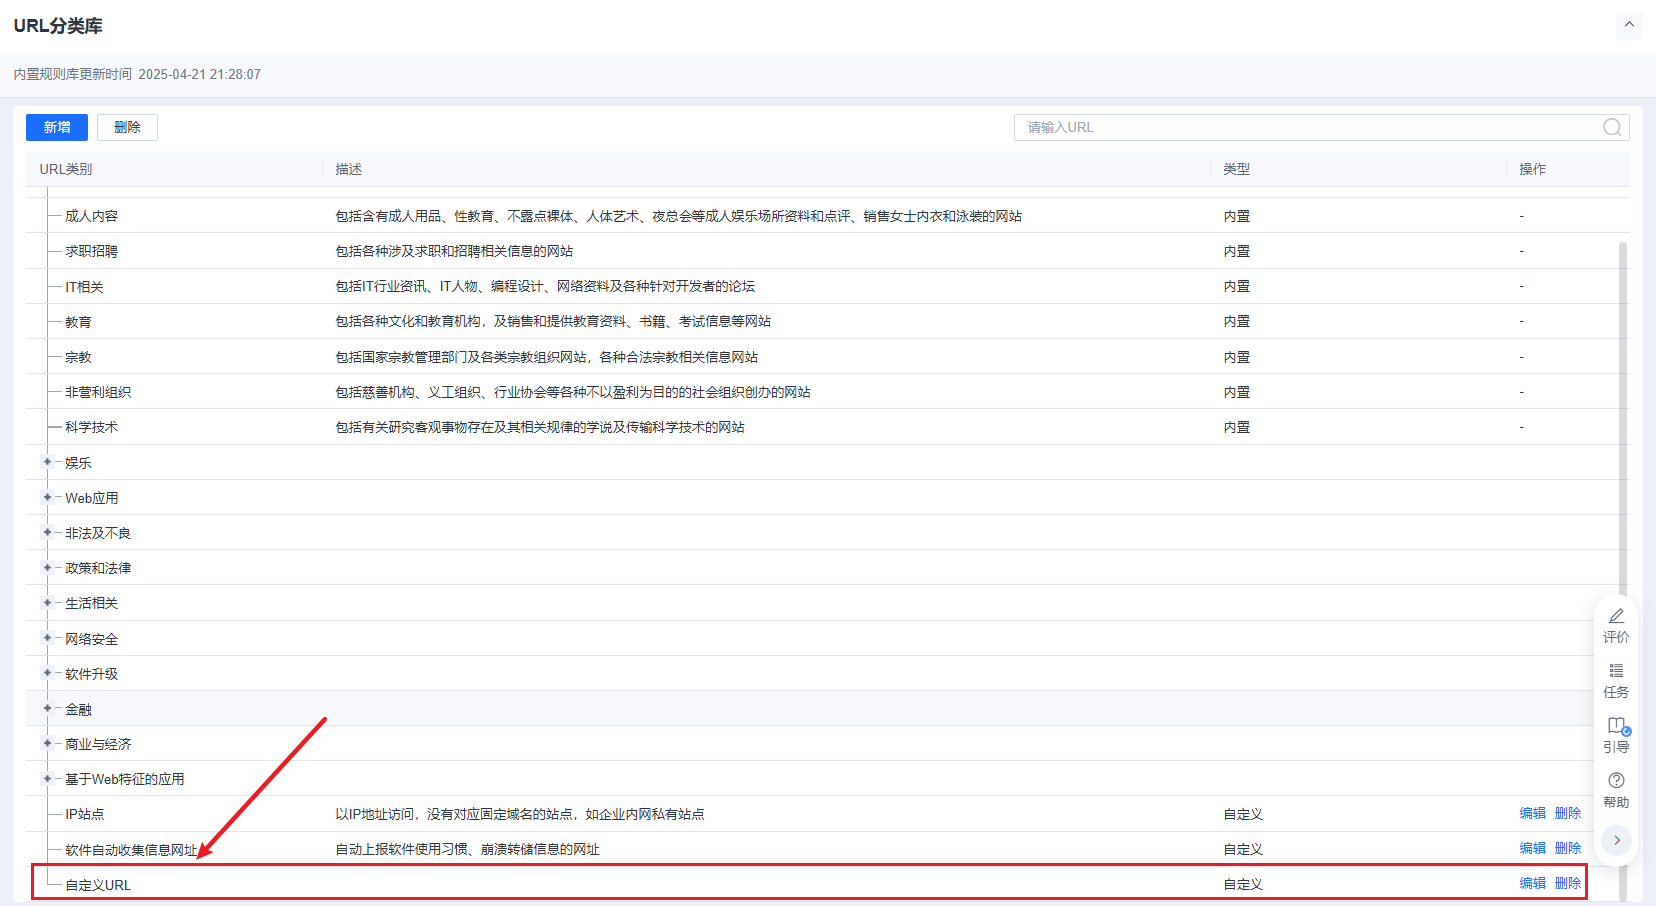Collapse the URL分类库 panel with top chevron
This screenshot has width=1656, height=906.
1629,25
